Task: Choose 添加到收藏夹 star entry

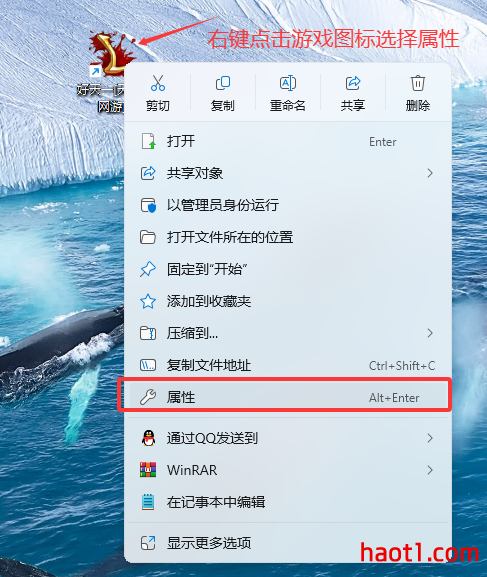Action: coord(288,301)
